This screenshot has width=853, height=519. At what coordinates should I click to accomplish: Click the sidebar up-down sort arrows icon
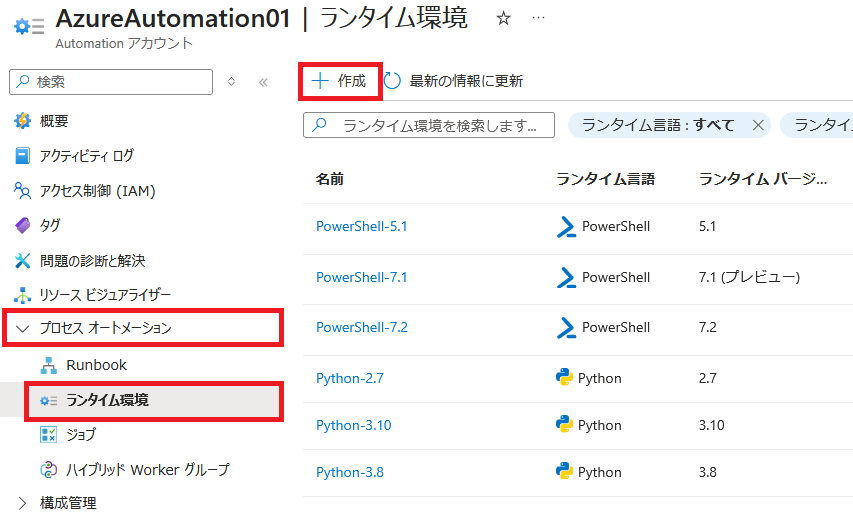point(232,82)
